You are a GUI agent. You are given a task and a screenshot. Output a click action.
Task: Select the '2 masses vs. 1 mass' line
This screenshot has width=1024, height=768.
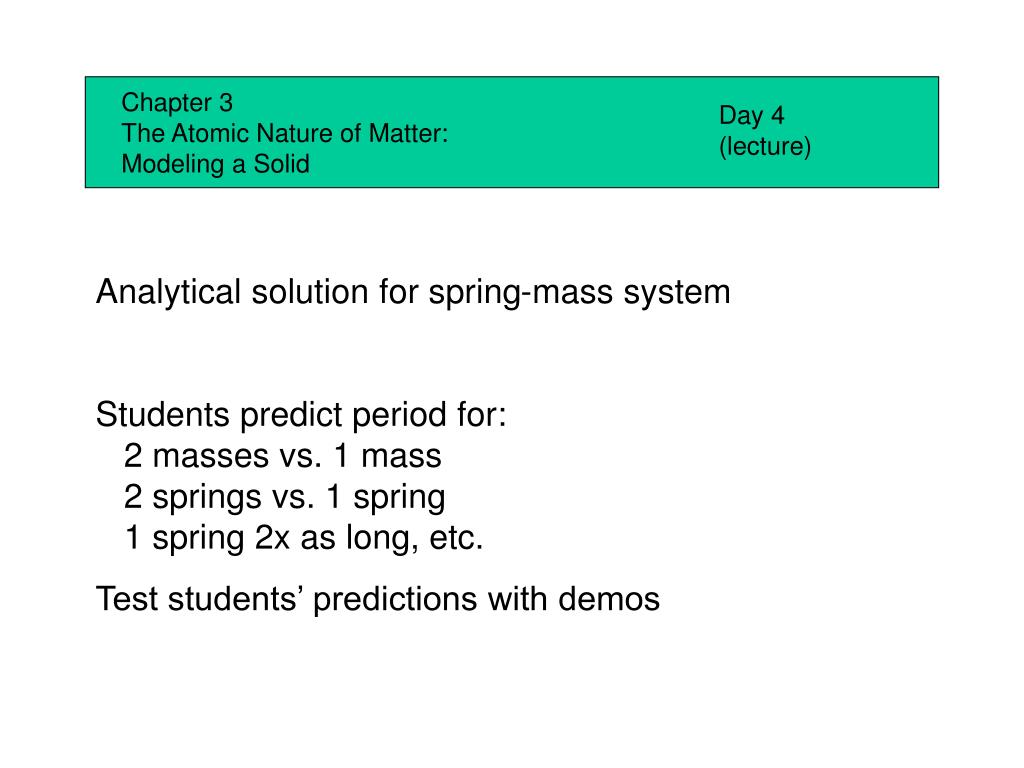click(x=283, y=455)
